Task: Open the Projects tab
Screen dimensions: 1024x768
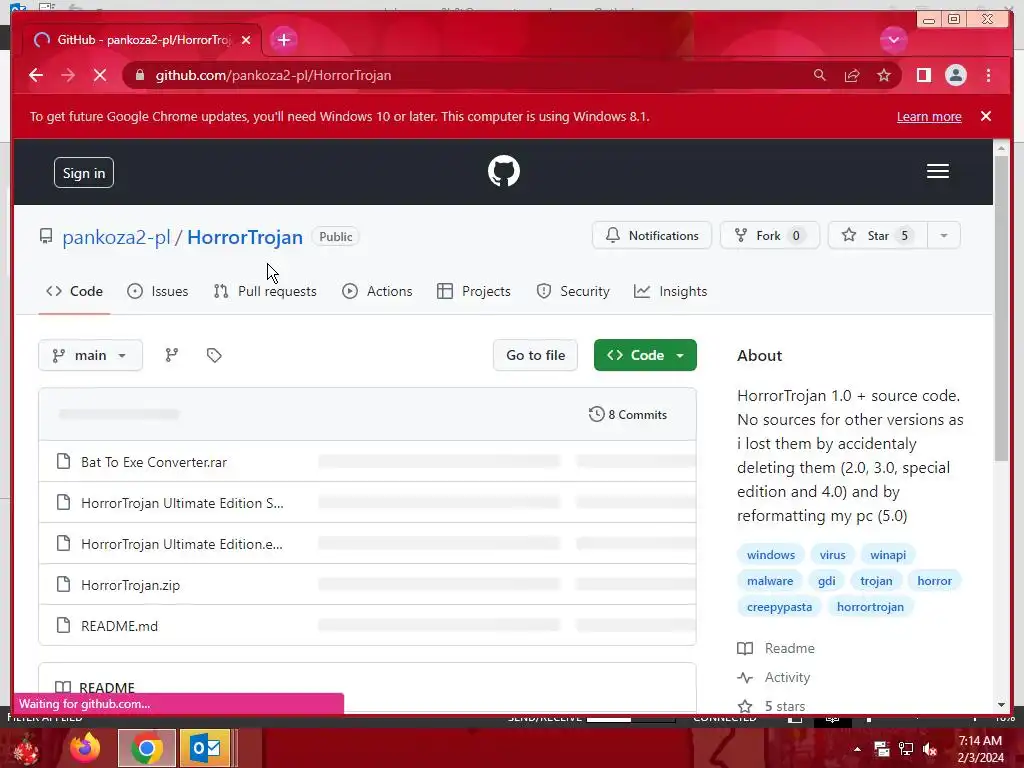Action: 473,291
